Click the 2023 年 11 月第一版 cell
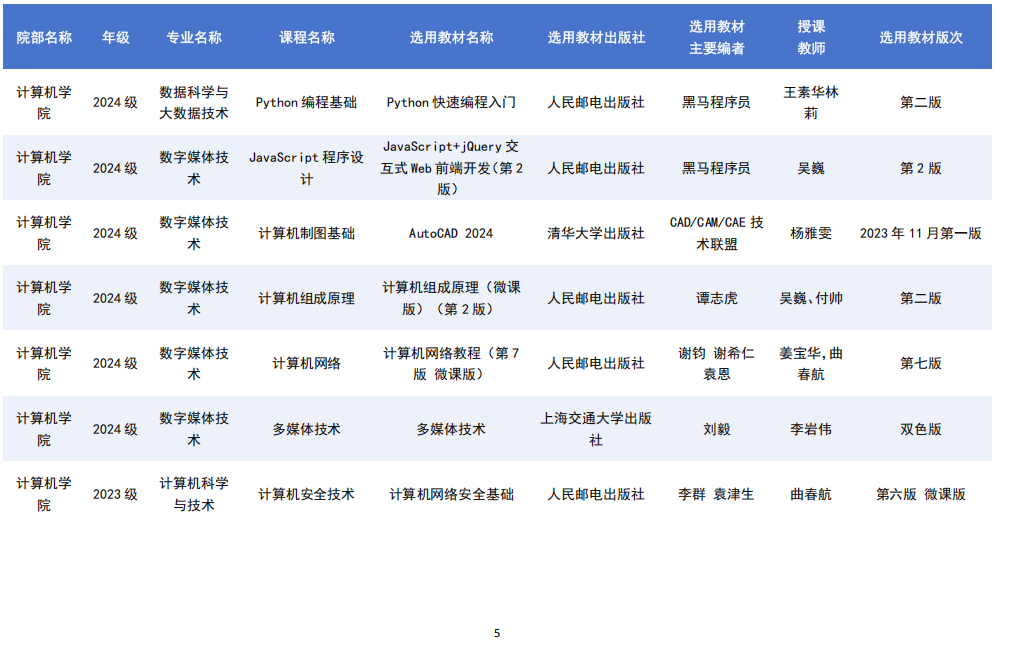This screenshot has width=1026, height=669. click(921, 233)
